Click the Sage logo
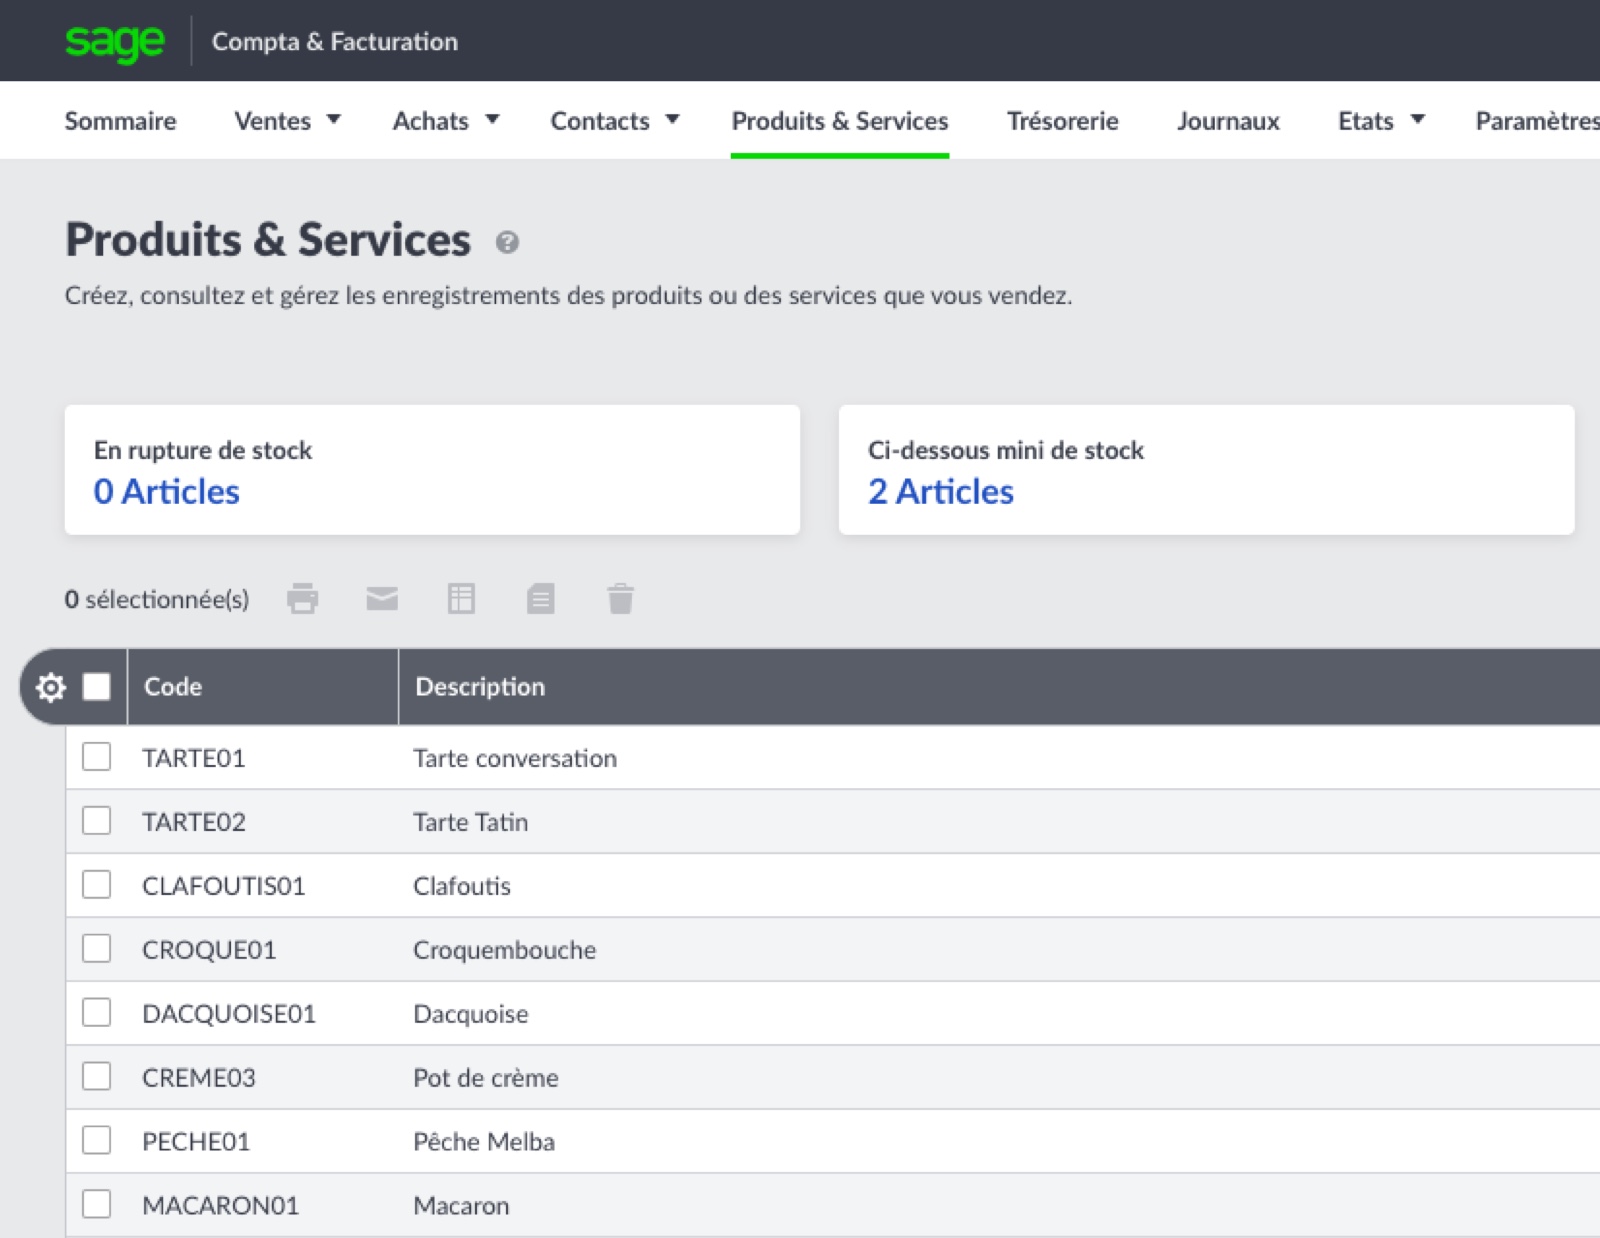Screen dimensions: 1600x1238 click(114, 42)
